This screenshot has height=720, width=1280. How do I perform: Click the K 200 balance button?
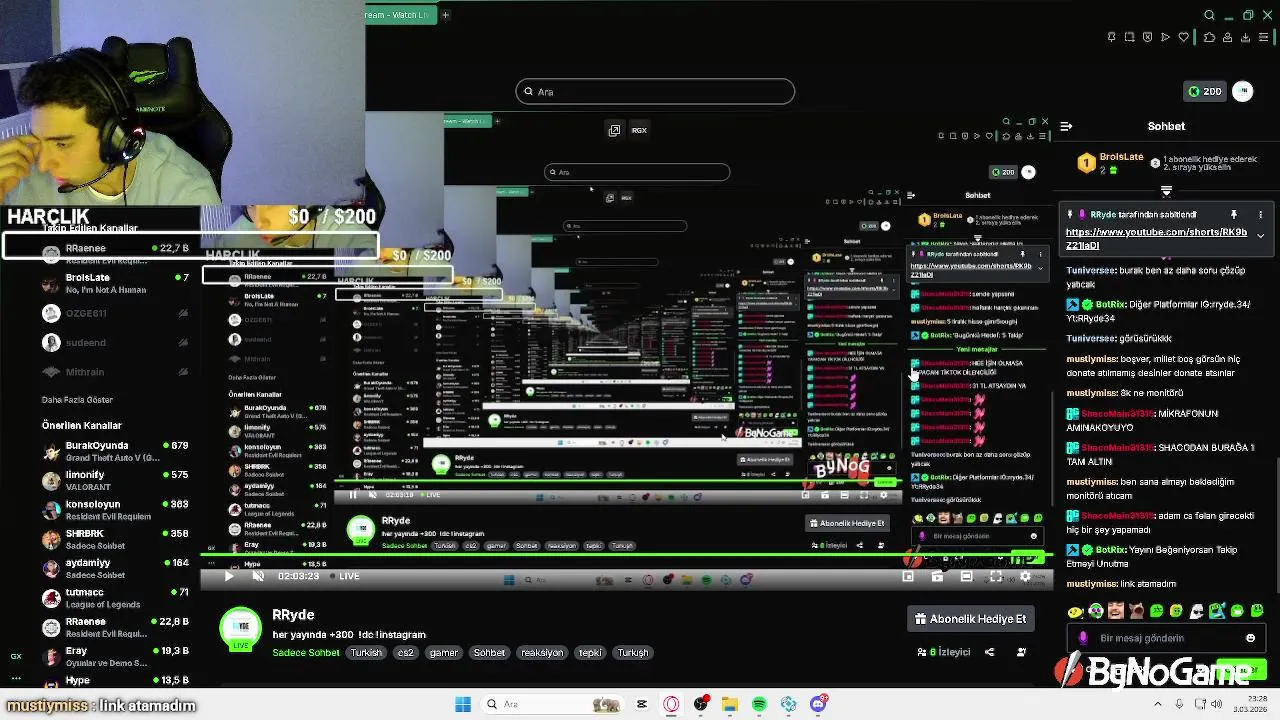(x=1204, y=91)
